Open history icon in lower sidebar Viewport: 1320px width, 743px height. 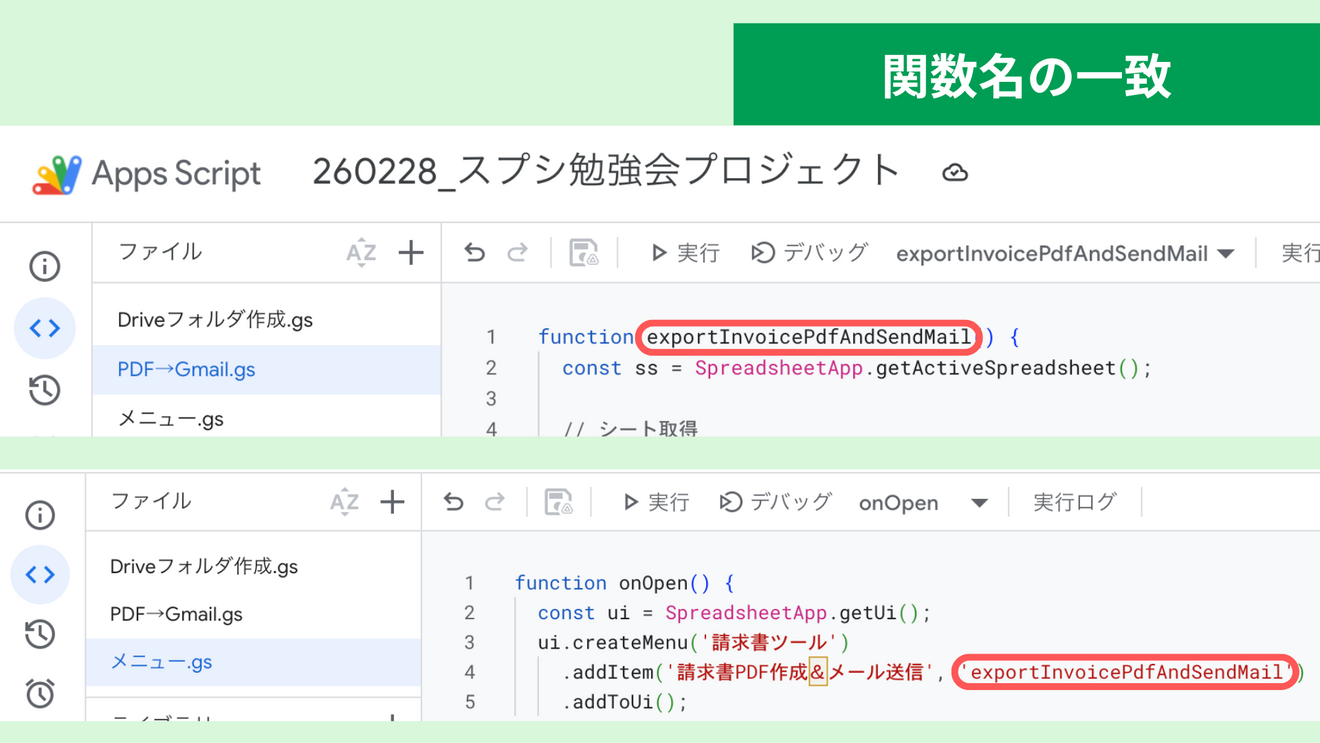pos(40,634)
